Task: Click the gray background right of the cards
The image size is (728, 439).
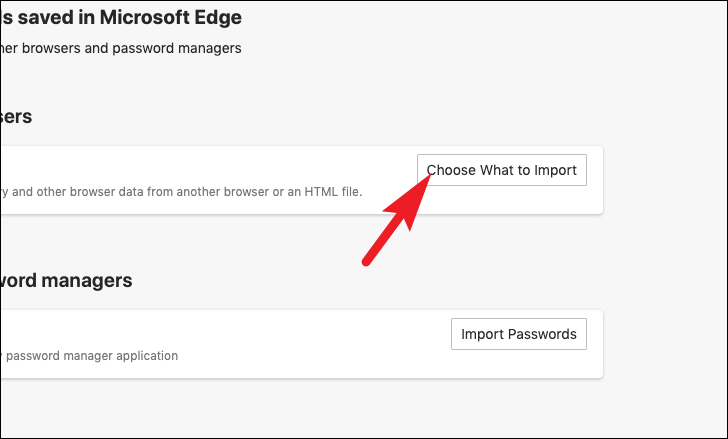Action: [666, 260]
